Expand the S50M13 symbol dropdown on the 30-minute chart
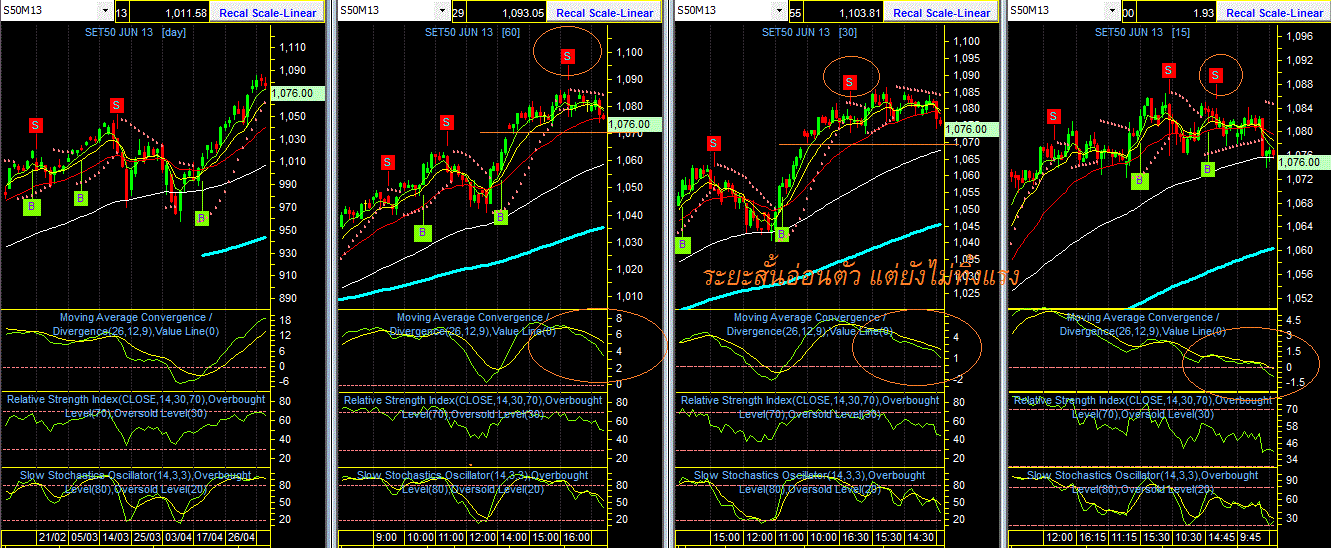1331x548 pixels. point(781,11)
